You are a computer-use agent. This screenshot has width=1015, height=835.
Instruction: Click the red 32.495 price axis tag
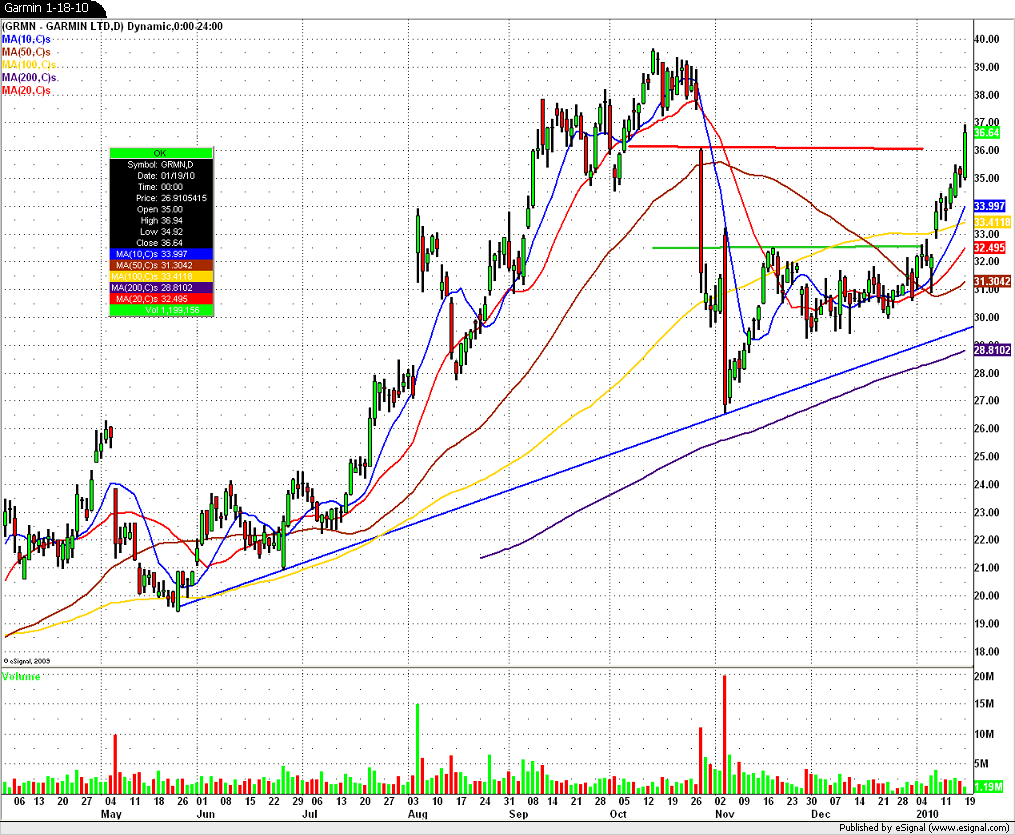coord(990,248)
